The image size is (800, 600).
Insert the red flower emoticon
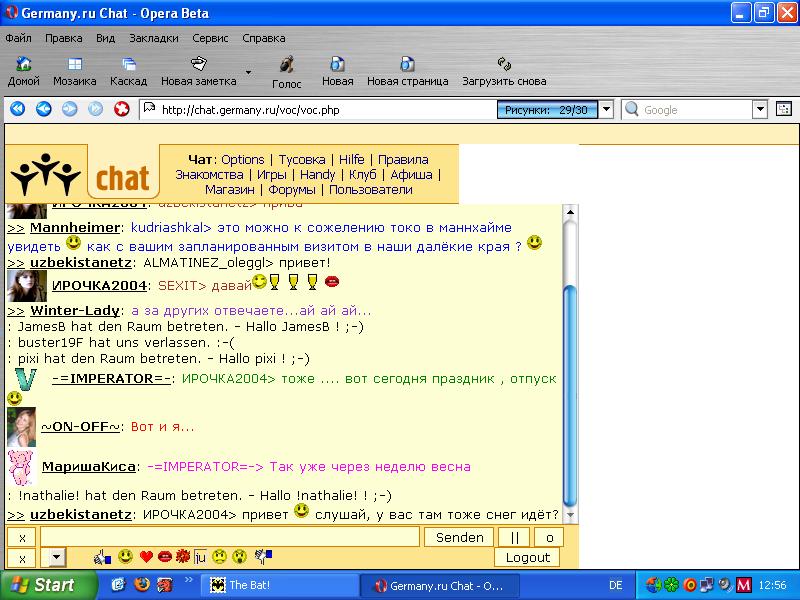[183, 557]
